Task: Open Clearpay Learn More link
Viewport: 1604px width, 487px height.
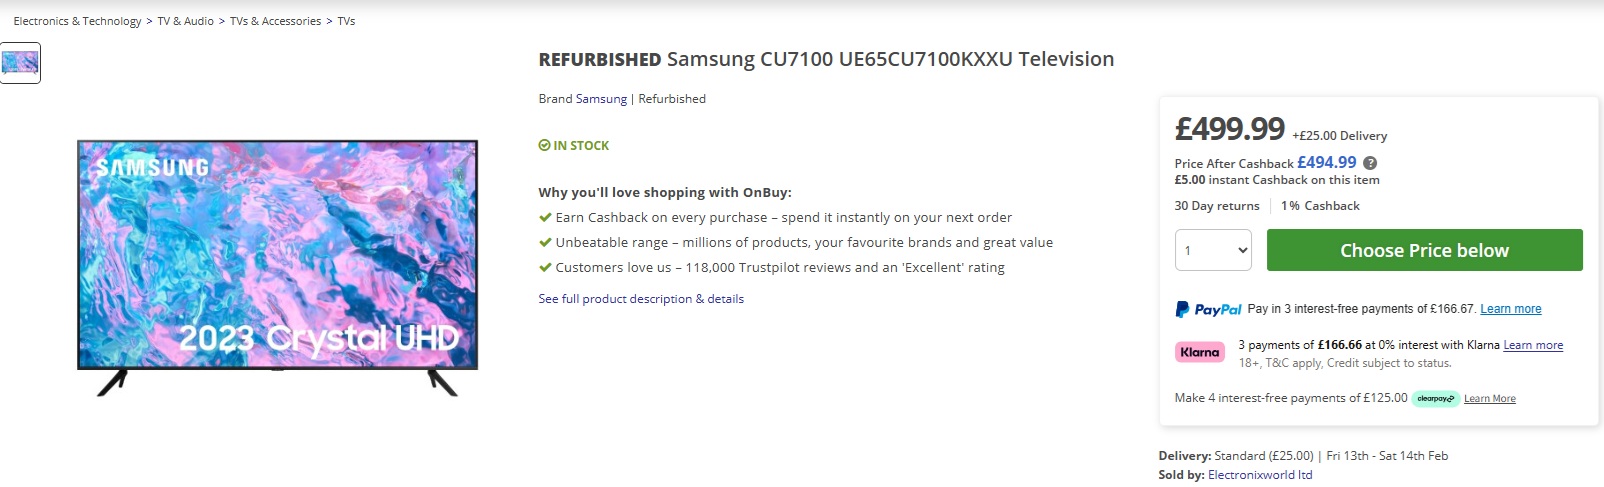Action: [x=1489, y=399]
